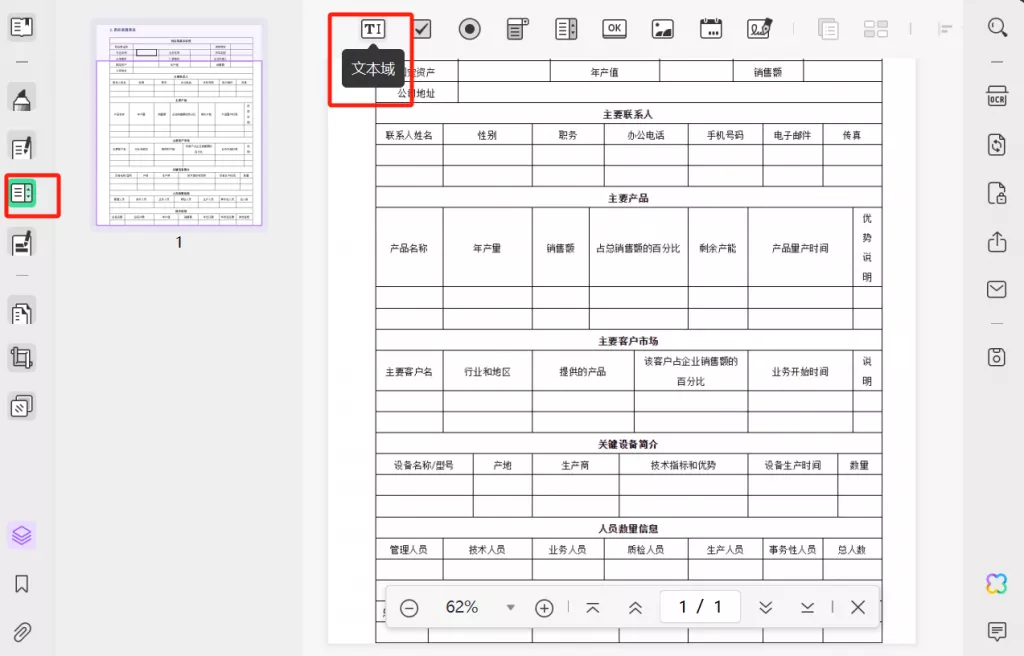The width and height of the screenshot is (1024, 656).
Task: Select the Radio Button form tool
Action: [470, 29]
